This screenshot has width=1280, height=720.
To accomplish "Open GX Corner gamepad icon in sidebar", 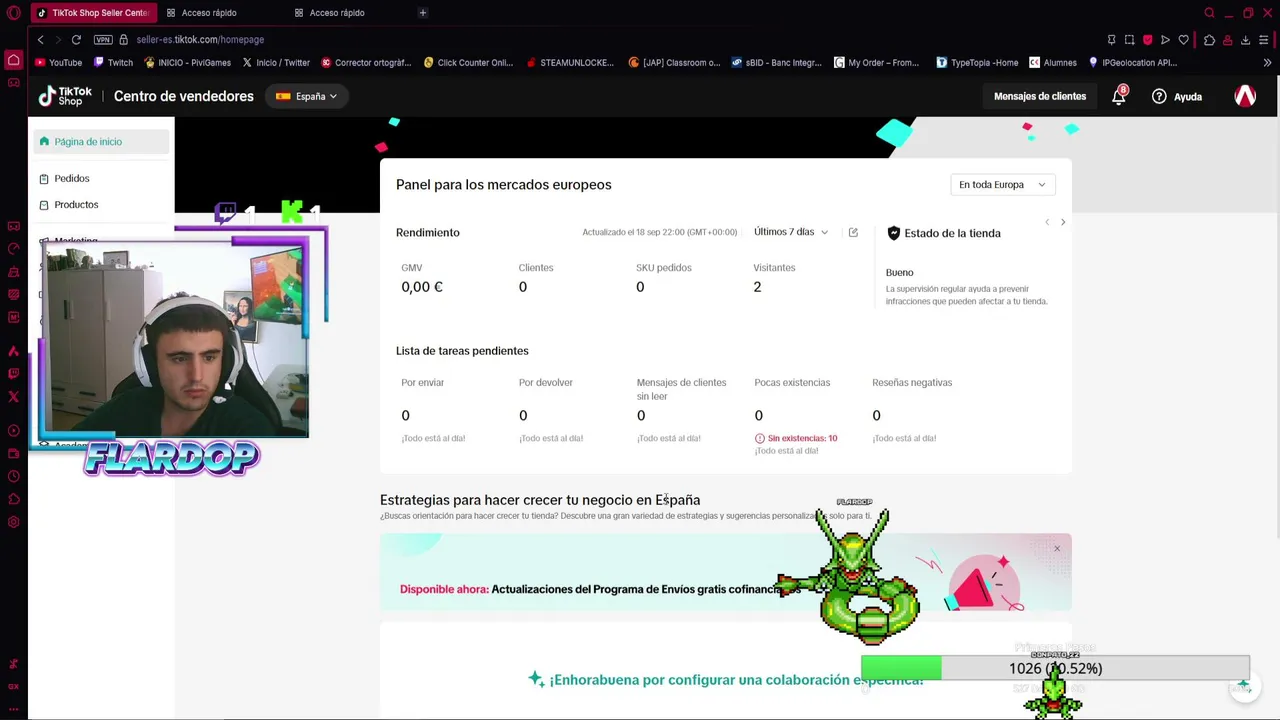I will pos(13,82).
